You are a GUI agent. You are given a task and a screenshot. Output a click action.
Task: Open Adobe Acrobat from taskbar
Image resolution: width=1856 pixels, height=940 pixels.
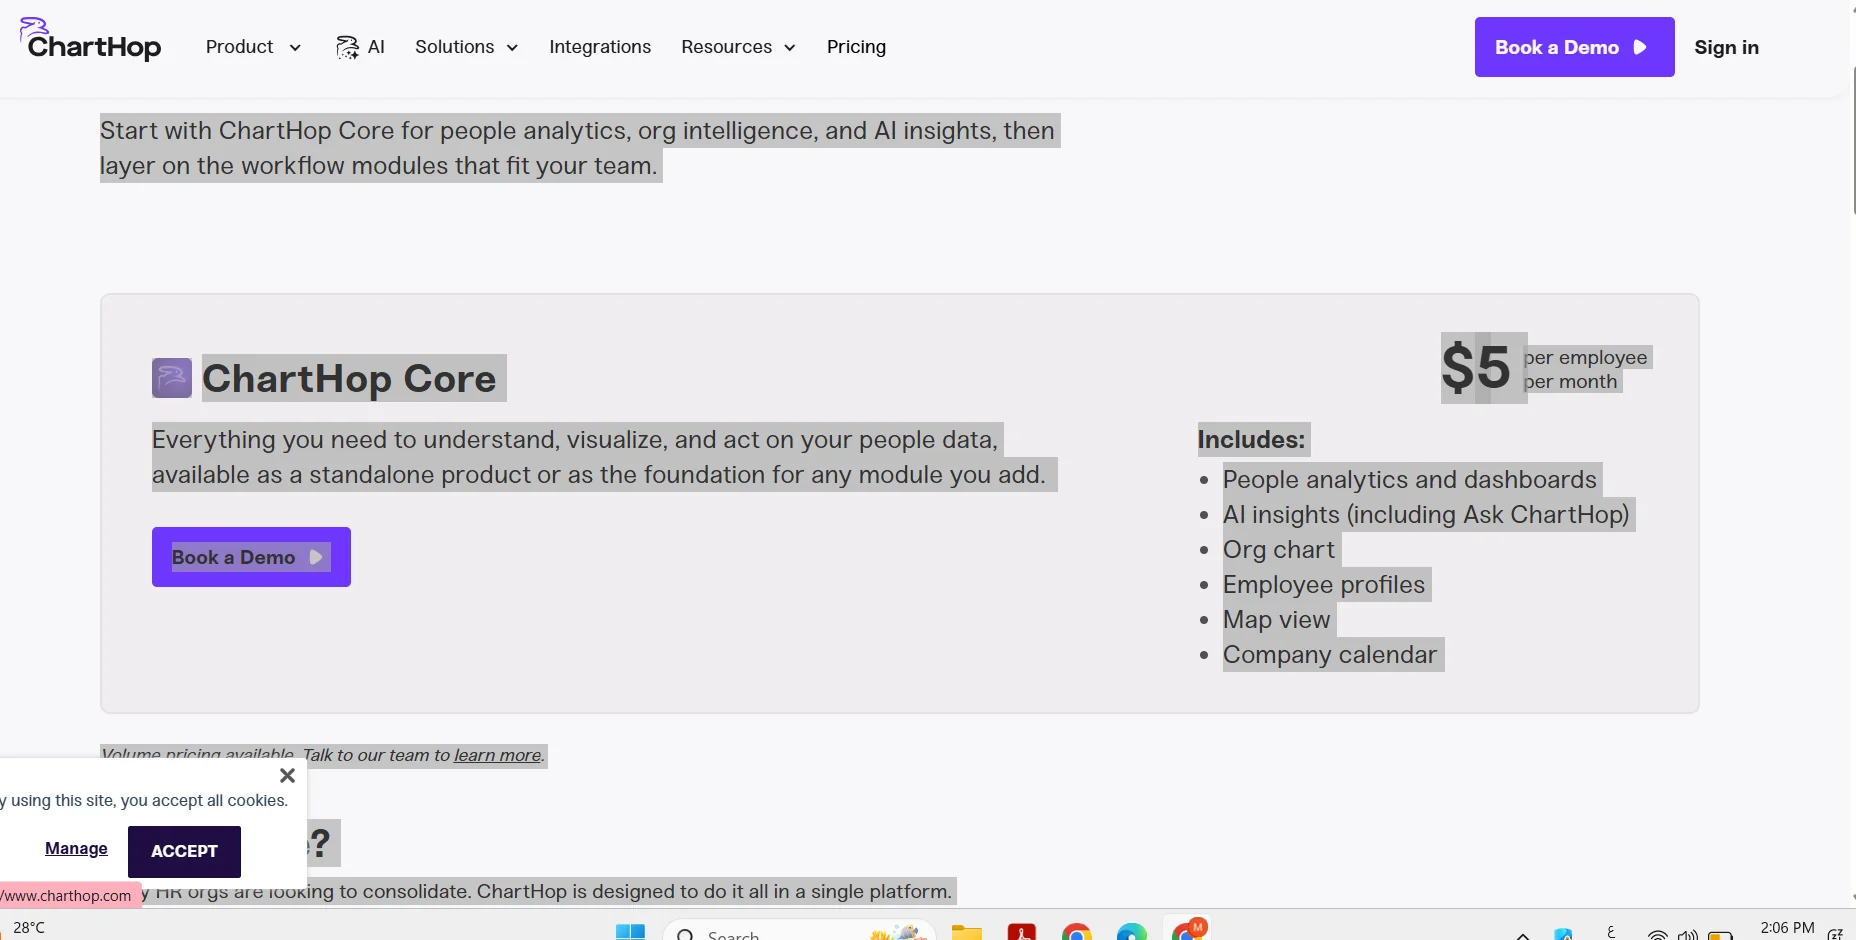point(1021,932)
